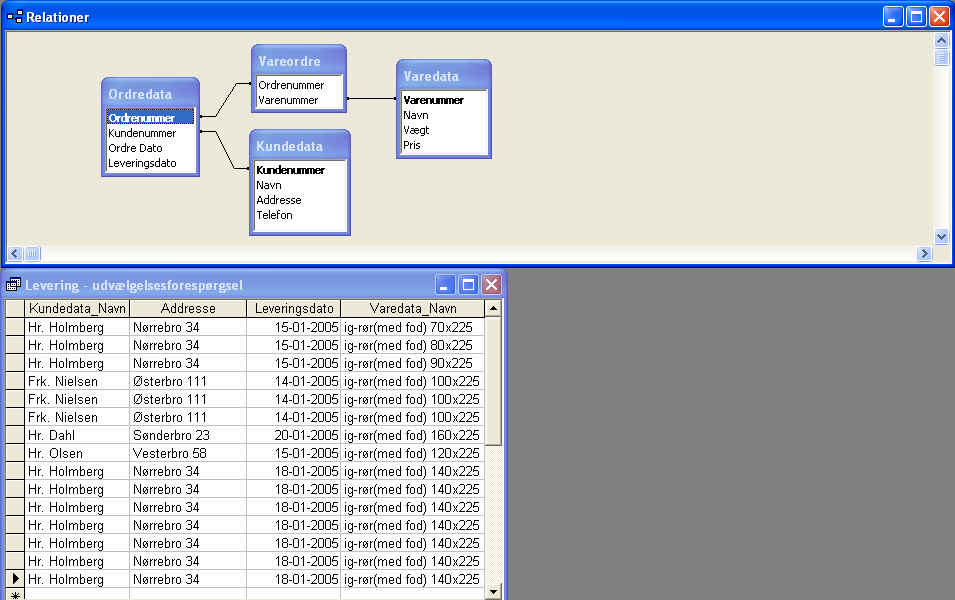Minimize the Levering query window

click(x=446, y=285)
